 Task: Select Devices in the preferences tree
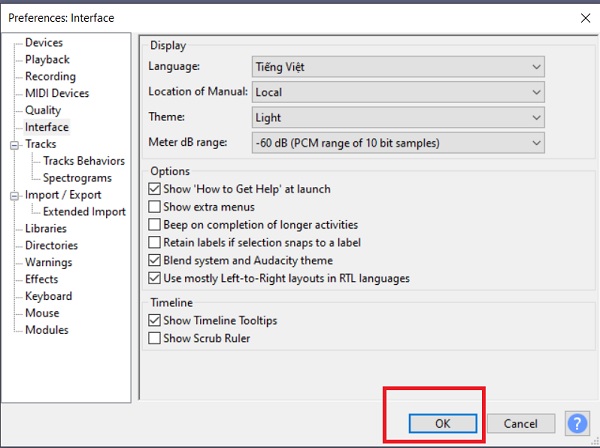44,42
